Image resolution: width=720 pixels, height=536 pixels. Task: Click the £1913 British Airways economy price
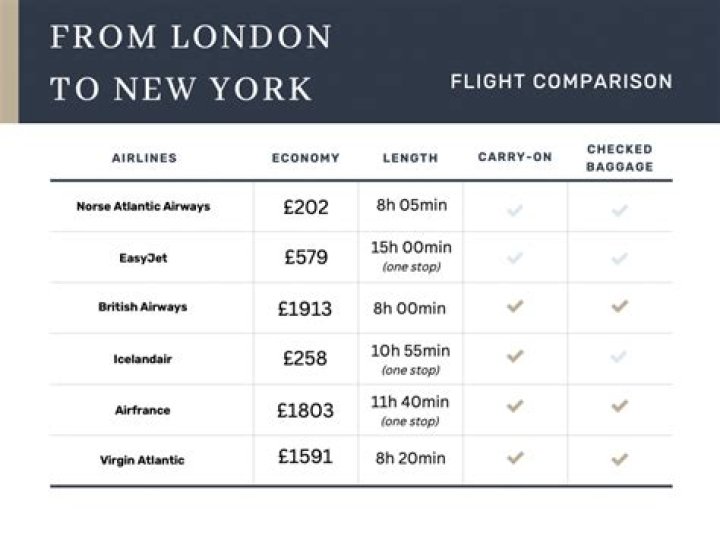pos(305,308)
